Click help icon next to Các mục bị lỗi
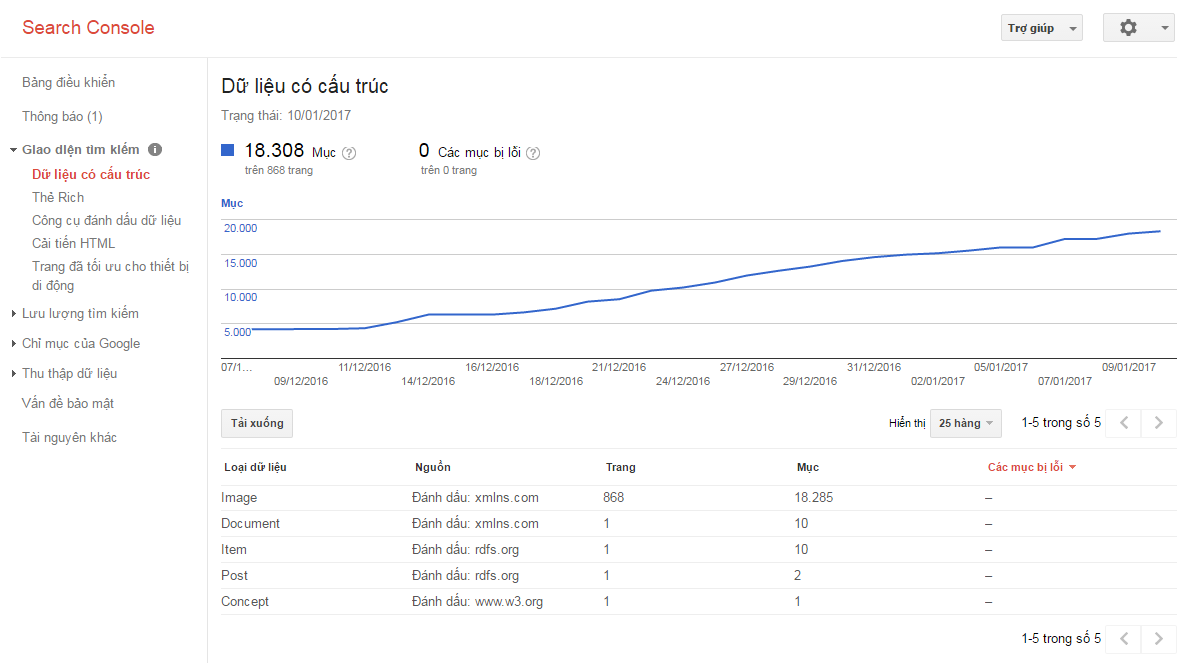Viewport: 1200px width, 670px height. (533, 153)
